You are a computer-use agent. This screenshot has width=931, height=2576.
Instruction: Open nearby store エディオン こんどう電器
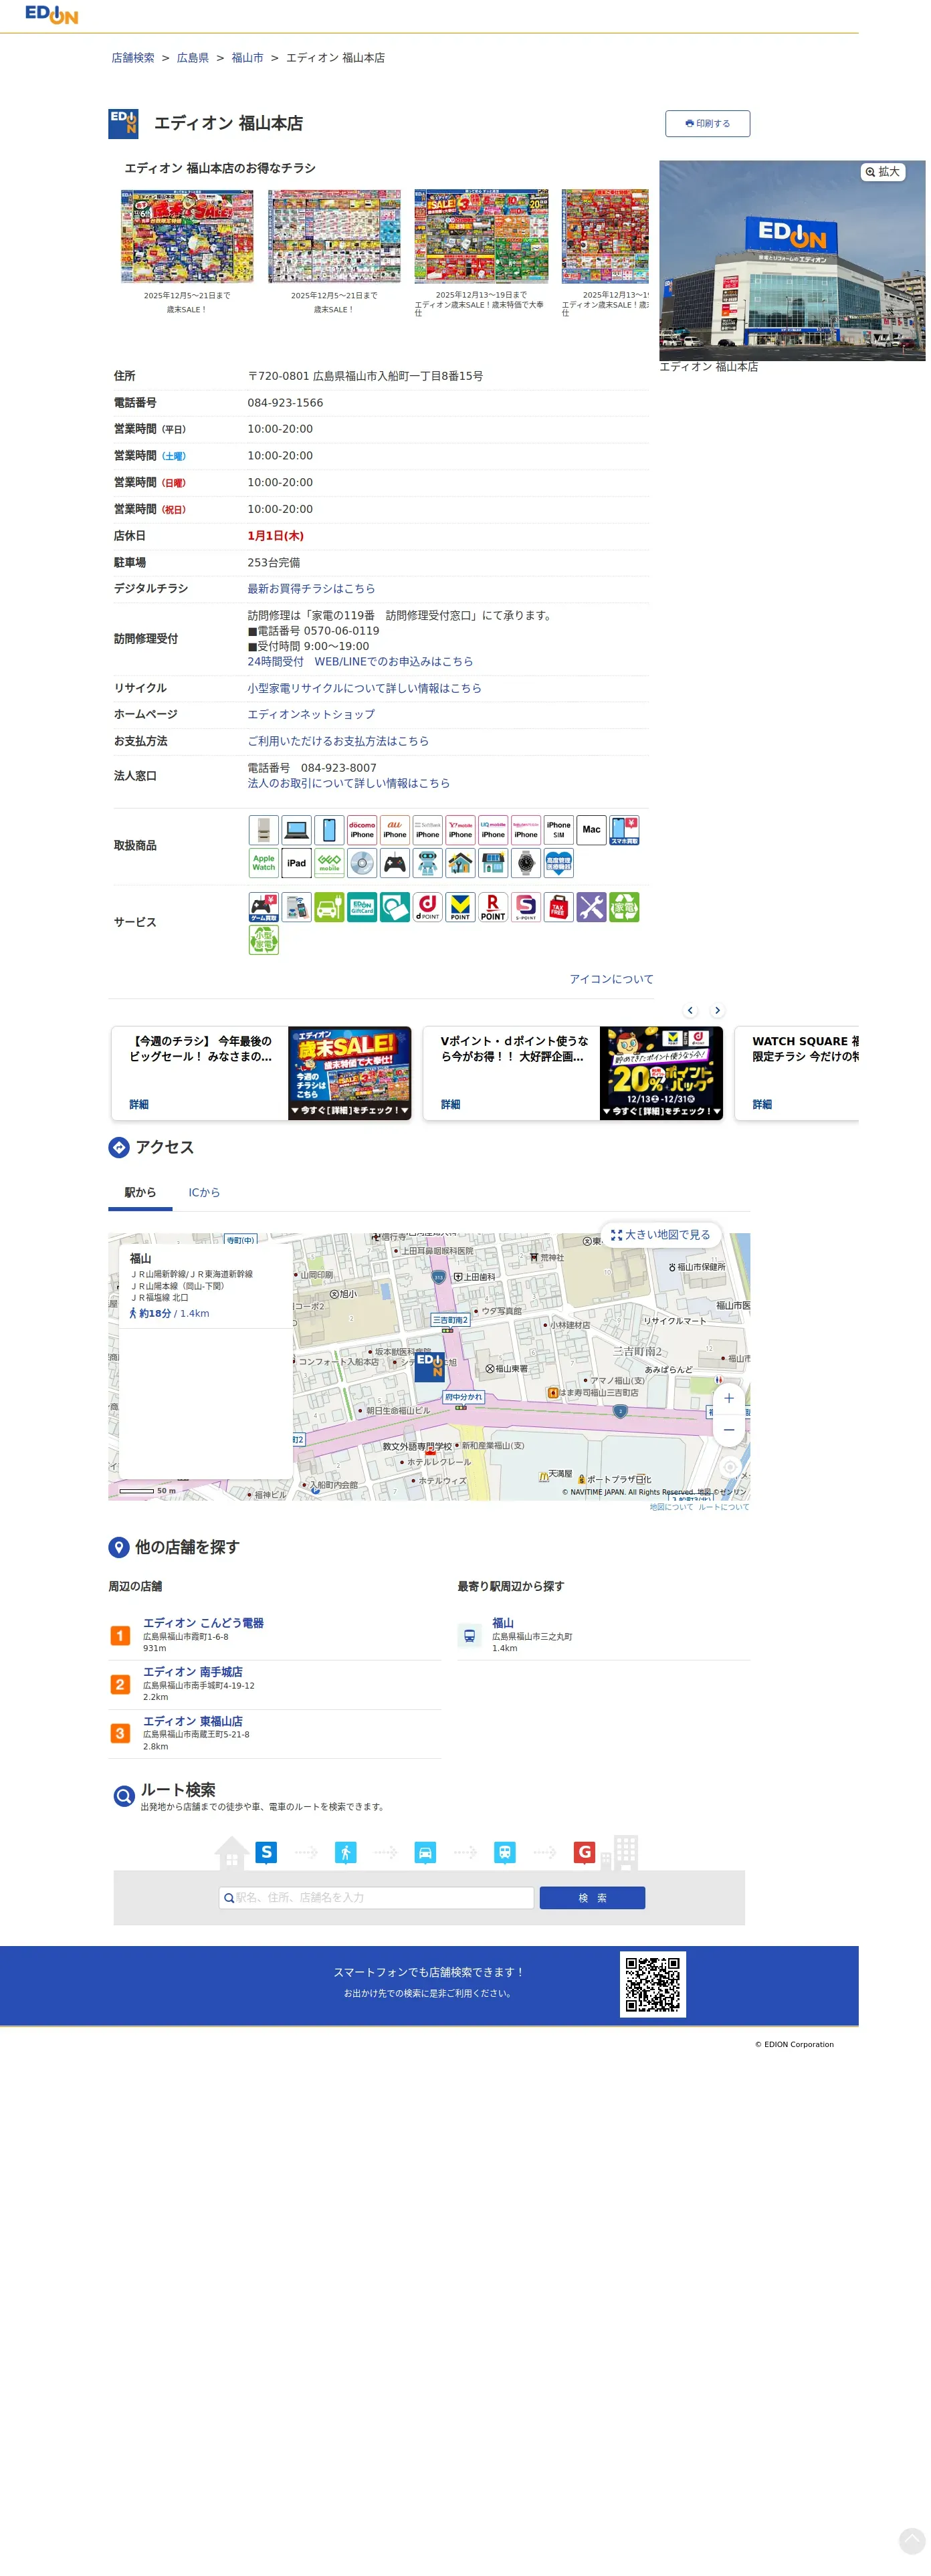pos(203,1623)
